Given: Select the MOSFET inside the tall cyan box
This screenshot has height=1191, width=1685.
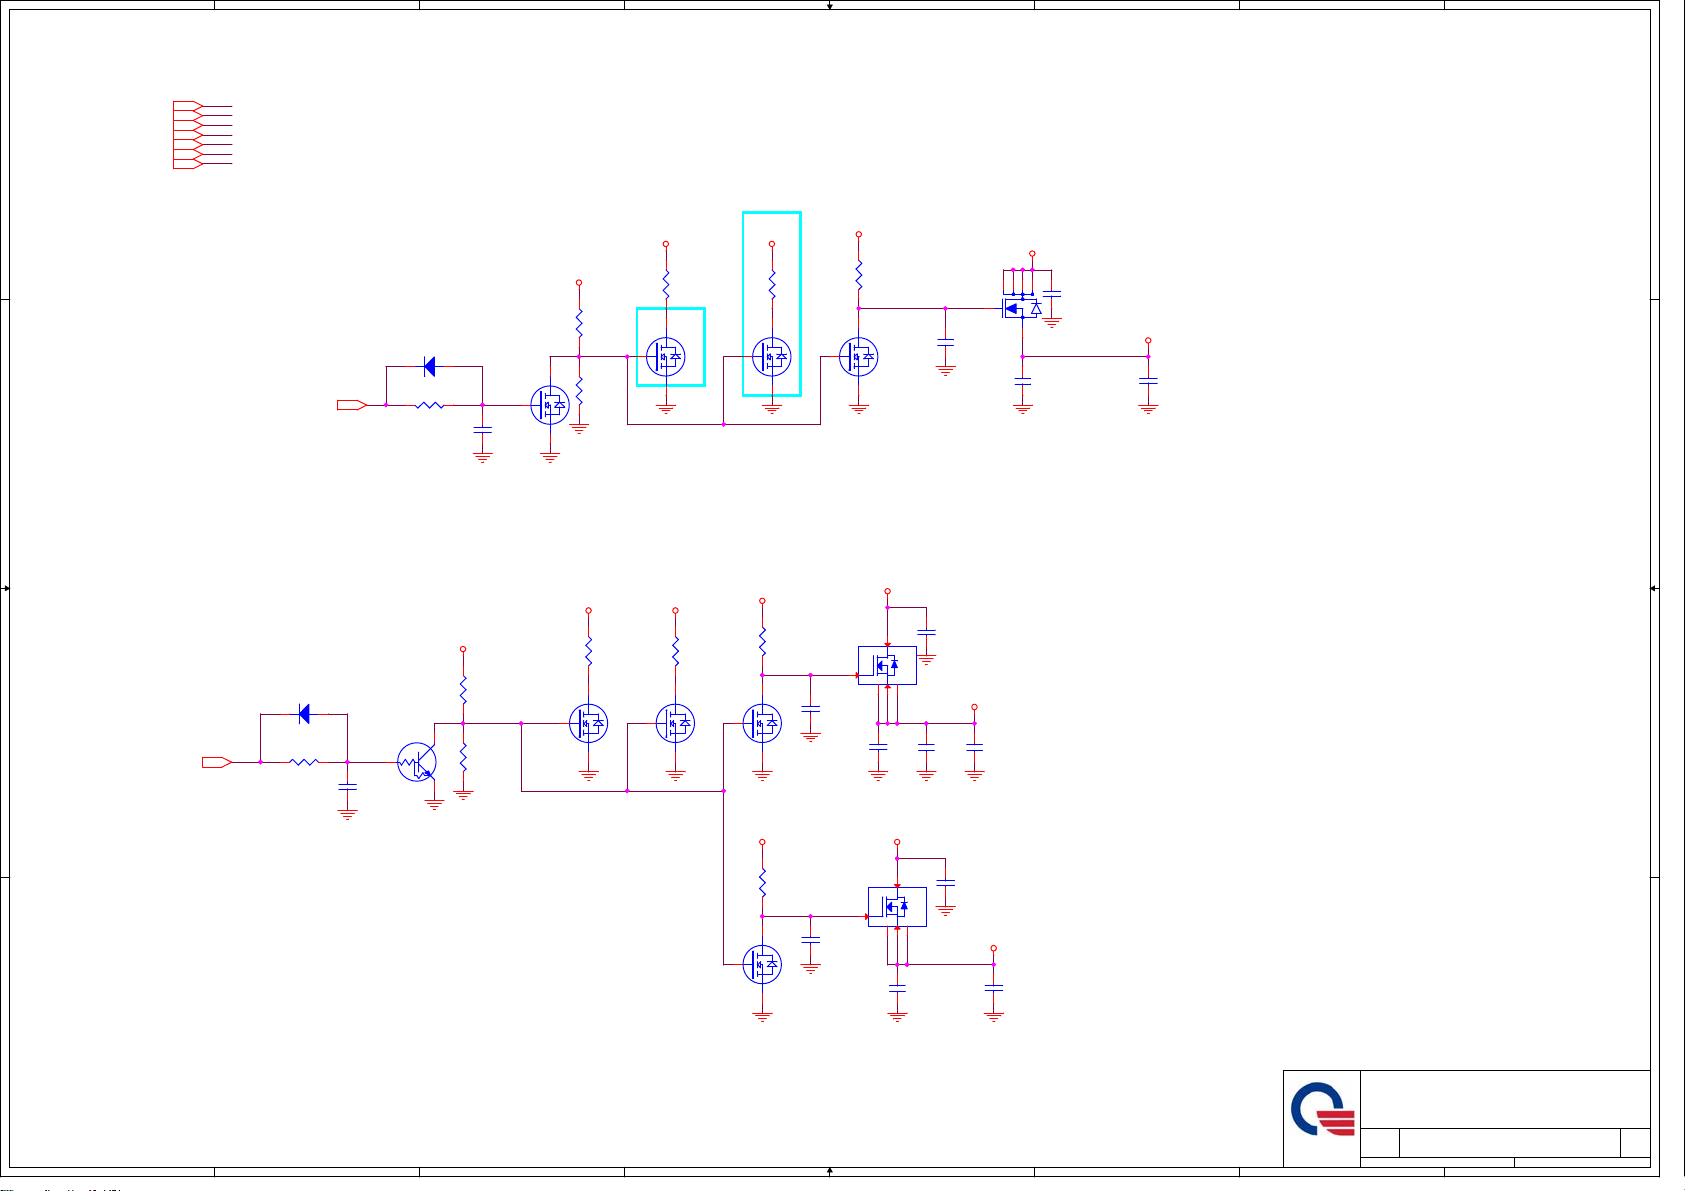Looking at the screenshot, I should (771, 356).
